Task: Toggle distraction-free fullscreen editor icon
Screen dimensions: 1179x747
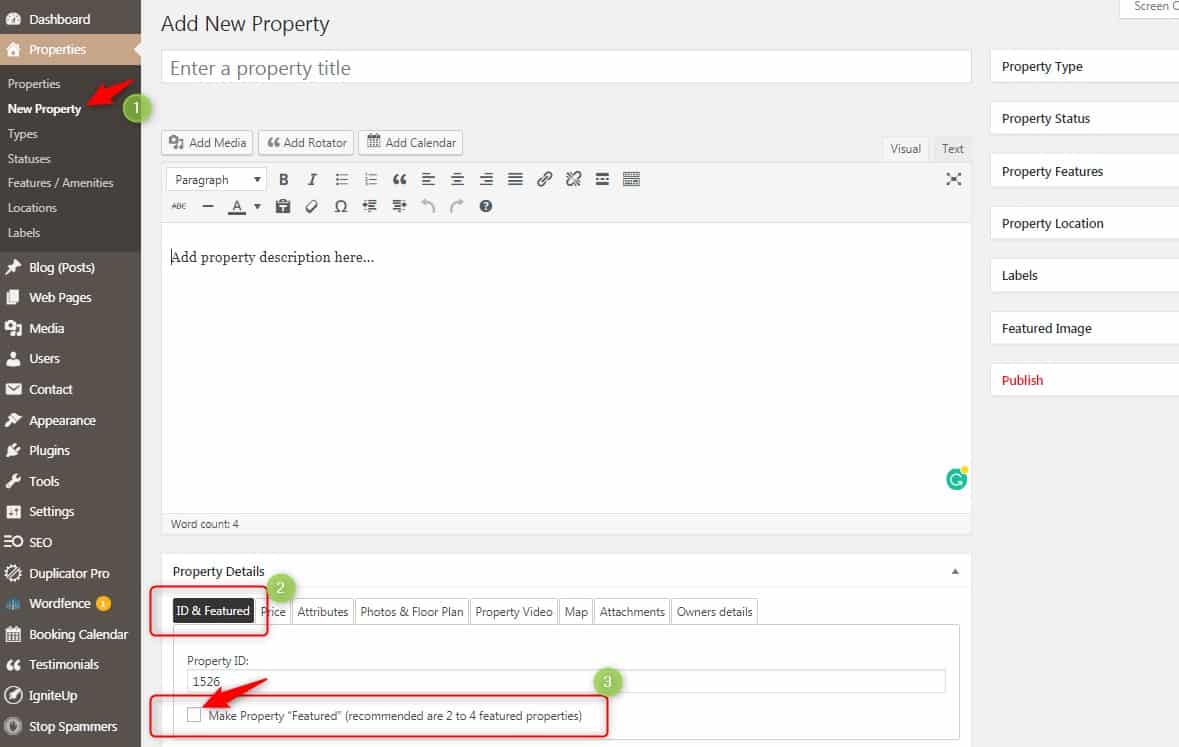Action: [953, 179]
